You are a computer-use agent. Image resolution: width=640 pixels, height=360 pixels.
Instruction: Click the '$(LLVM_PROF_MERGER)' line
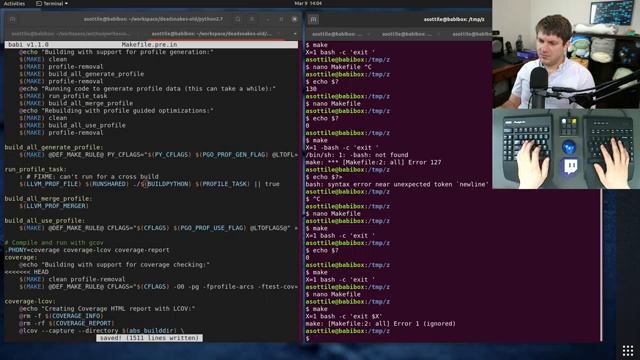(x=53, y=206)
